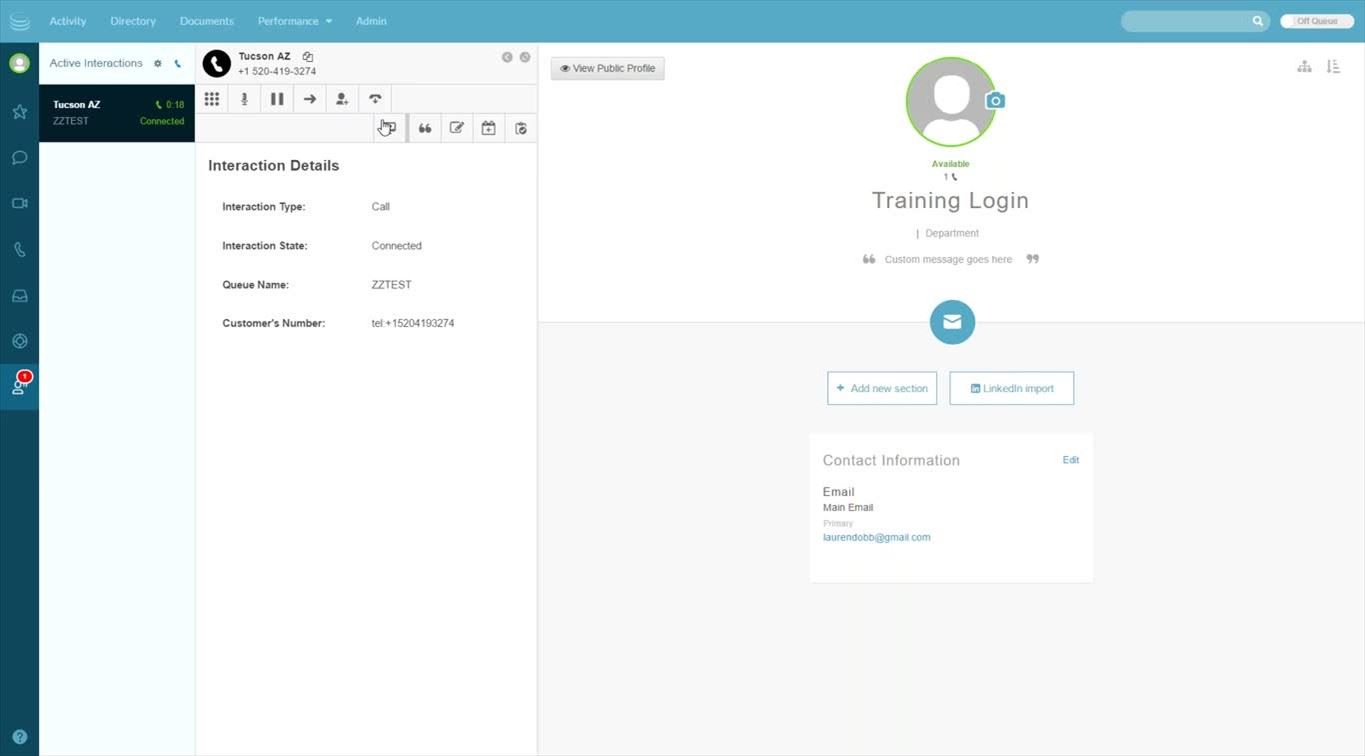Viewport: 1365px width, 756px height.
Task: Open the Directory menu
Action: point(133,21)
